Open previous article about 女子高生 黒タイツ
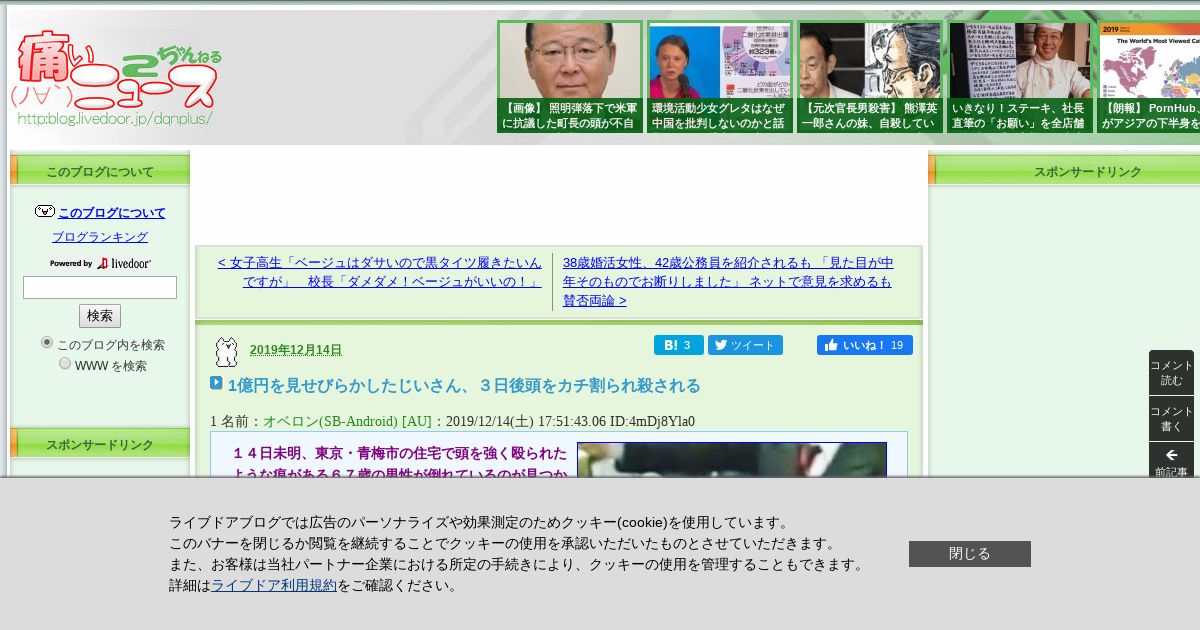Screen dimensions: 1200x630 [379, 272]
